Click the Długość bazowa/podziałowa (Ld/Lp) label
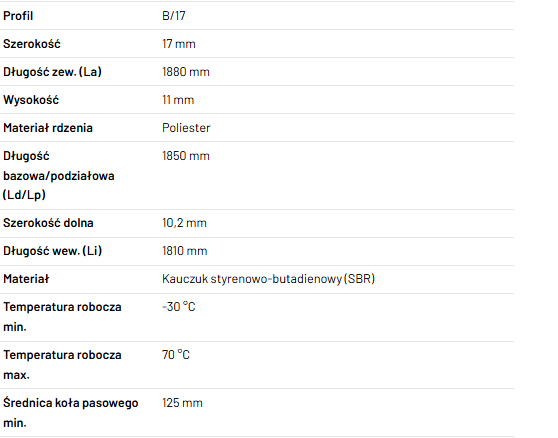 (59, 175)
